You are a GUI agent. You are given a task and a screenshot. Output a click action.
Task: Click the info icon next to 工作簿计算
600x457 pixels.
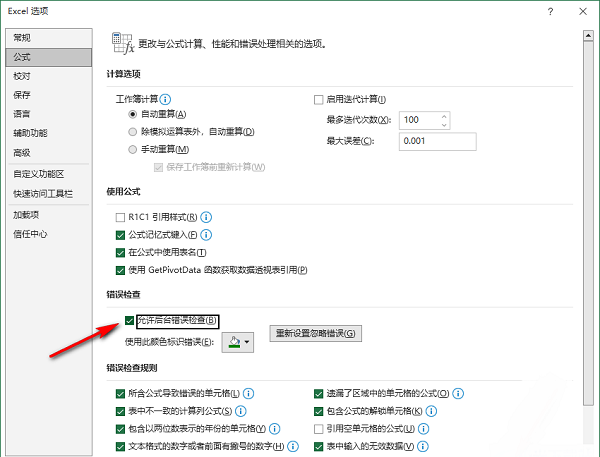[x=166, y=99]
